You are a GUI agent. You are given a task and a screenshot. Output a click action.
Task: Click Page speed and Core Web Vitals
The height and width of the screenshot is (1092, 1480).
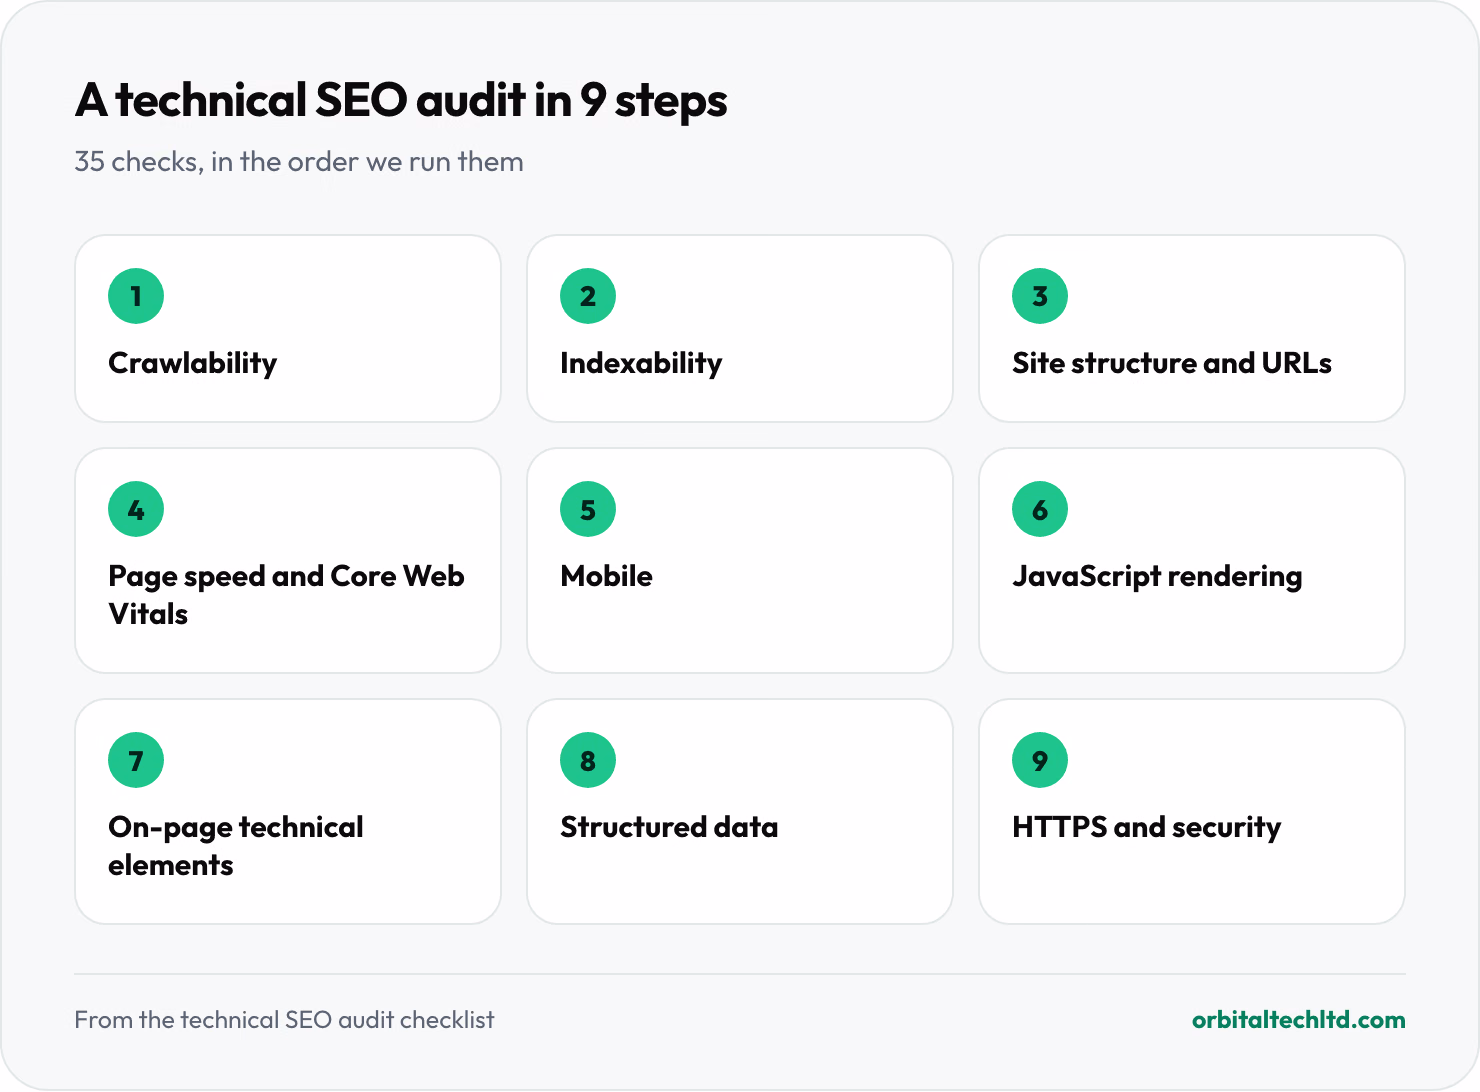click(286, 595)
